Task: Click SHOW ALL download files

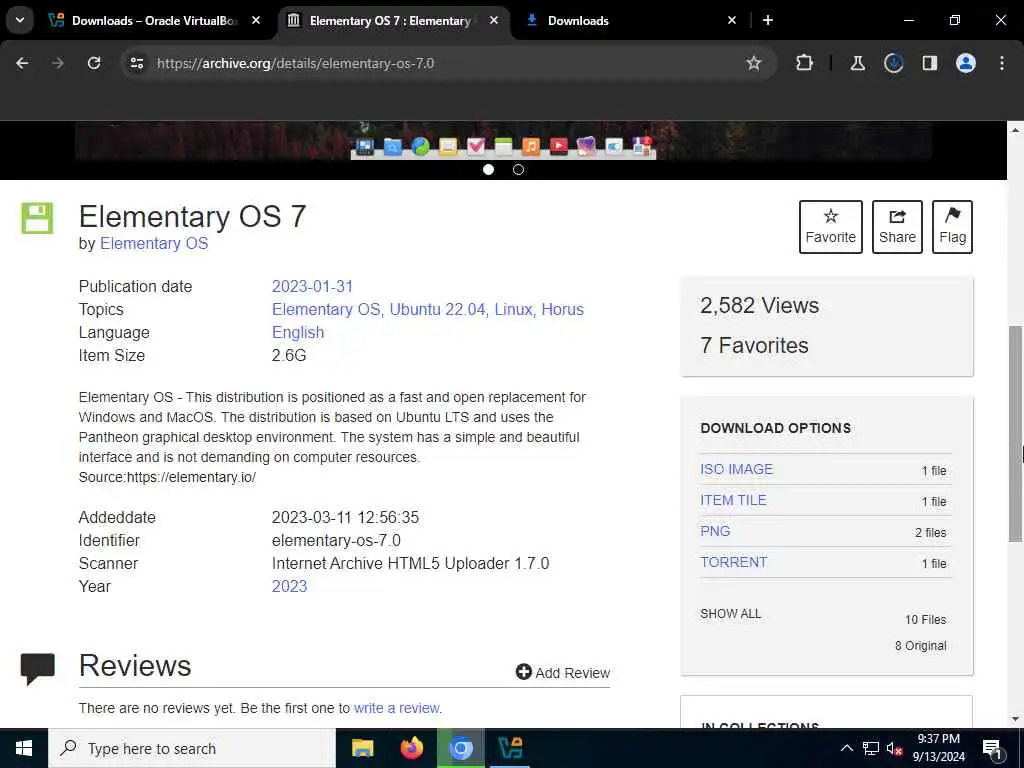Action: click(731, 614)
